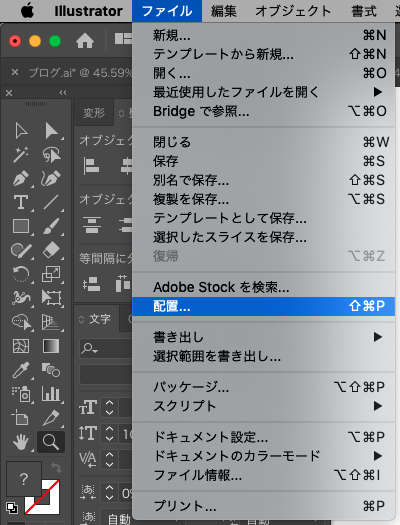Adjust the font size stepper arrows
The width and height of the screenshot is (400, 525).
[109, 407]
